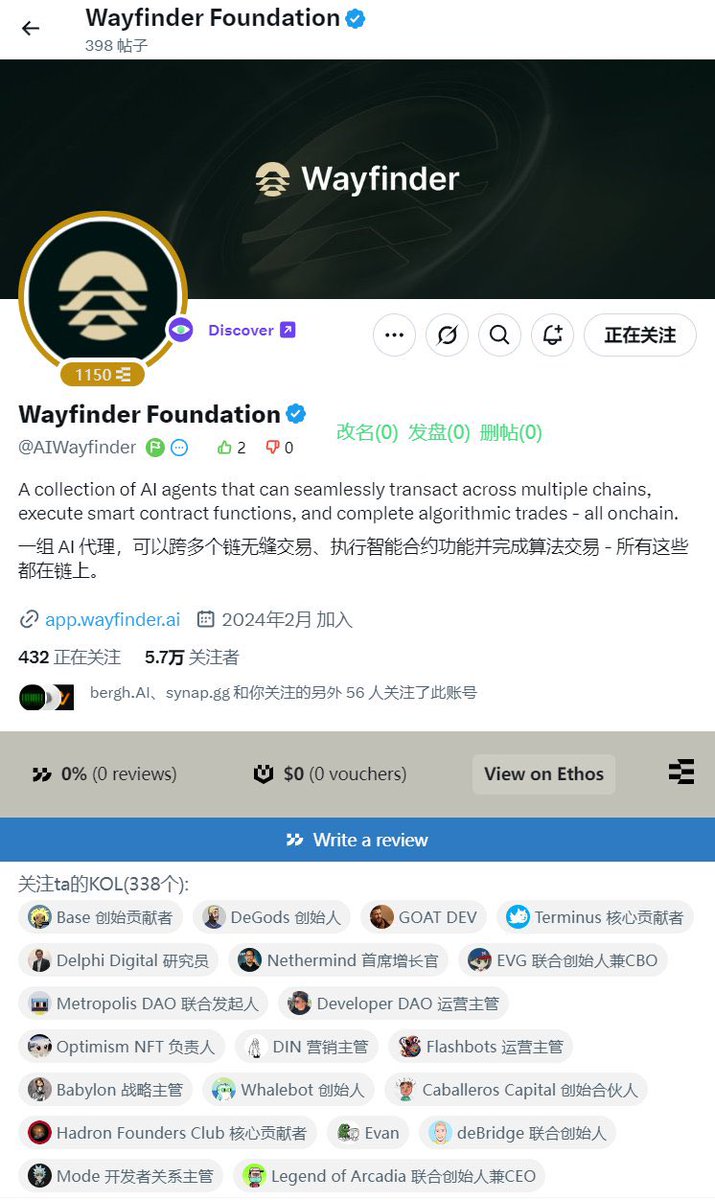Click the purple eye Discover badge icon
This screenshot has height=1200, width=715.
(x=180, y=330)
